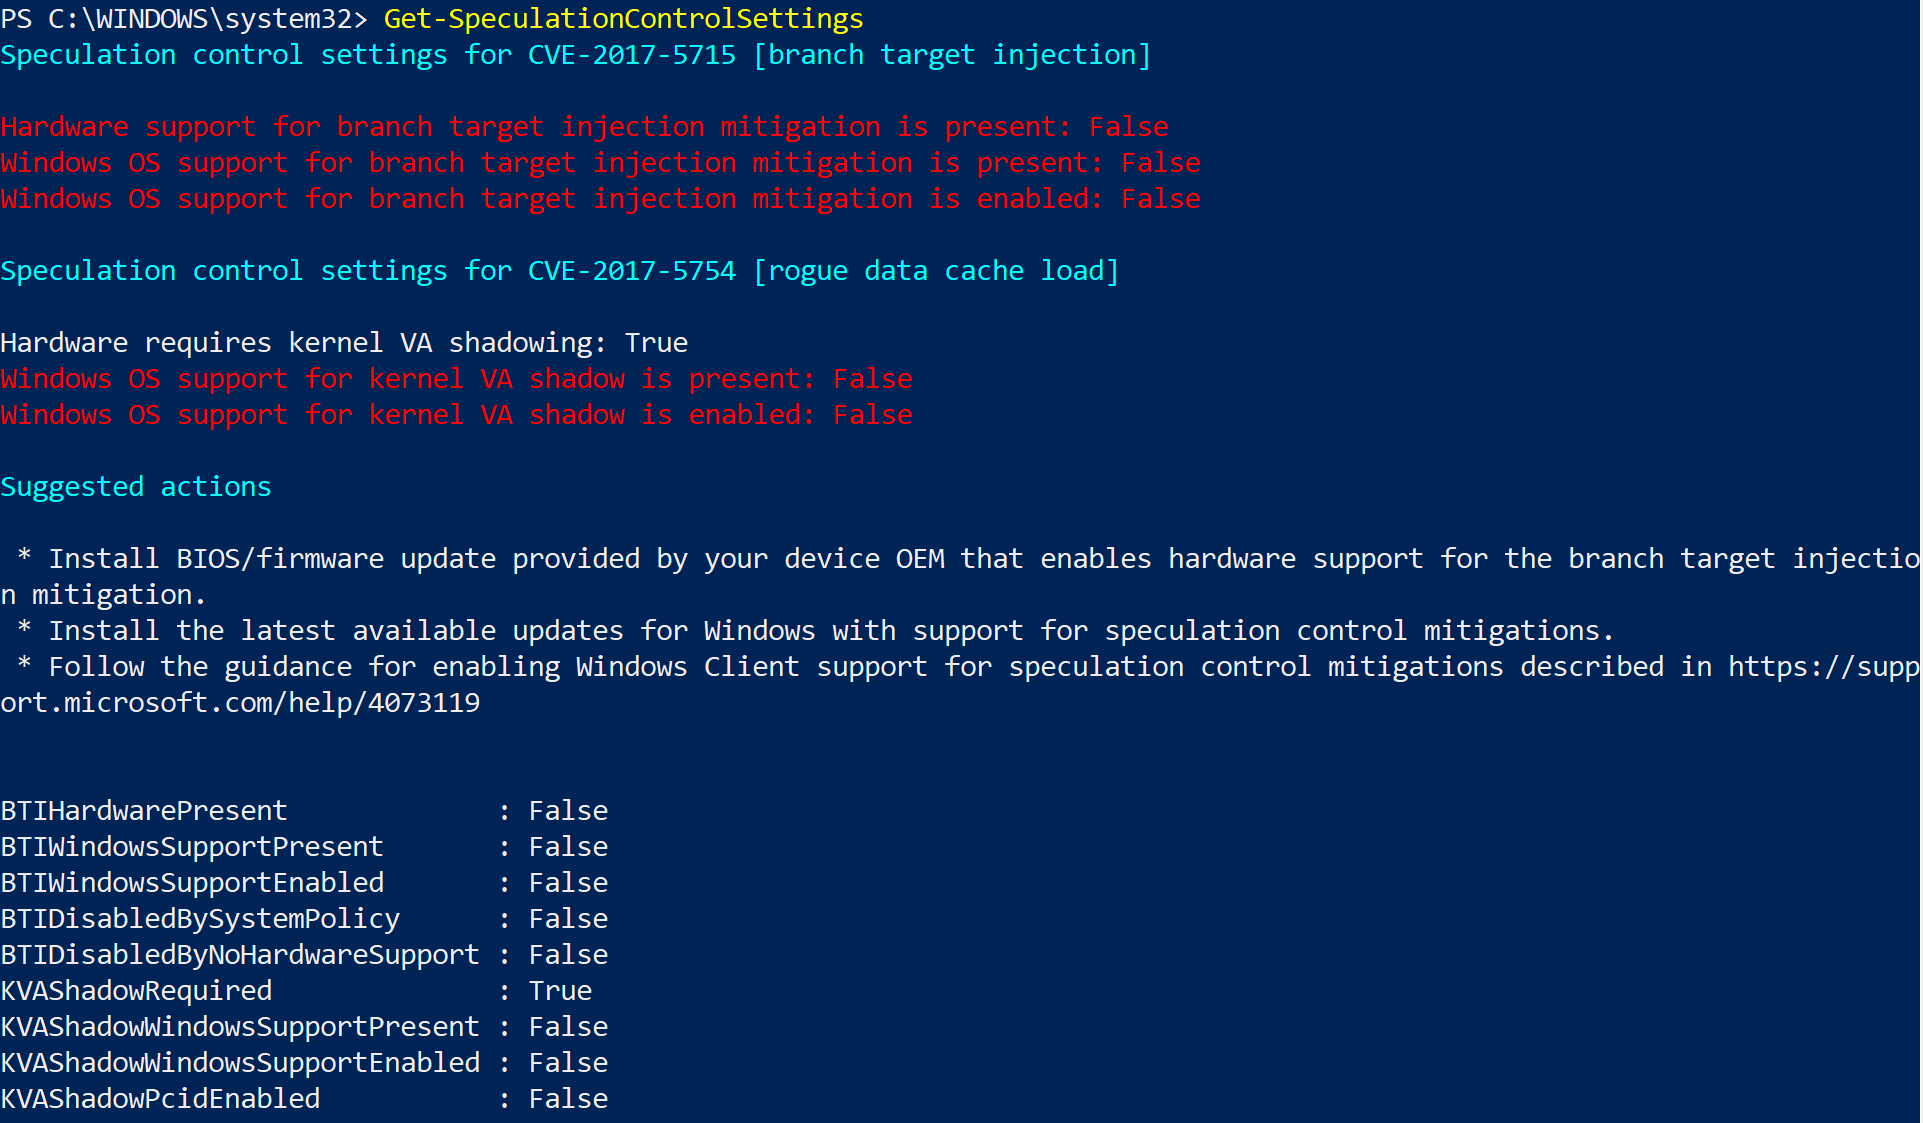Click the KVAShadowPcidEnabled property name

click(x=160, y=1099)
